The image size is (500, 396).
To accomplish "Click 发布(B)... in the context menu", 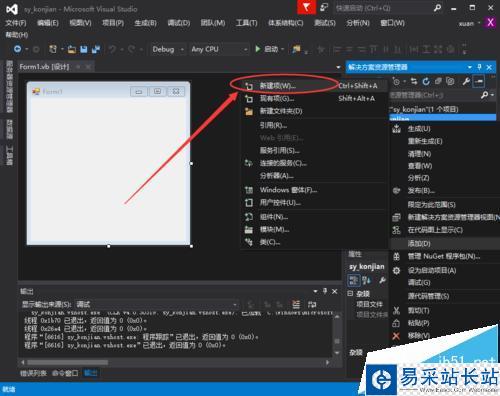I will [x=445, y=191].
